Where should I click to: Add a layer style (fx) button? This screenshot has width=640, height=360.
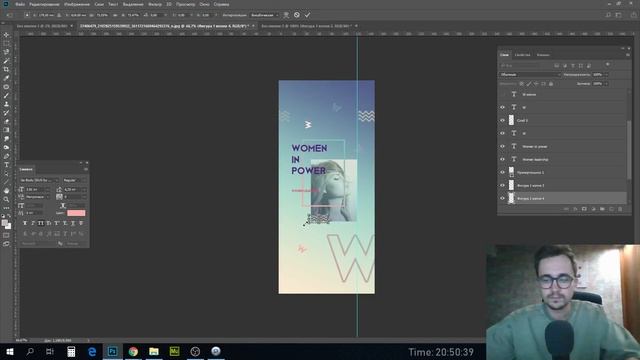pyautogui.click(x=575, y=209)
